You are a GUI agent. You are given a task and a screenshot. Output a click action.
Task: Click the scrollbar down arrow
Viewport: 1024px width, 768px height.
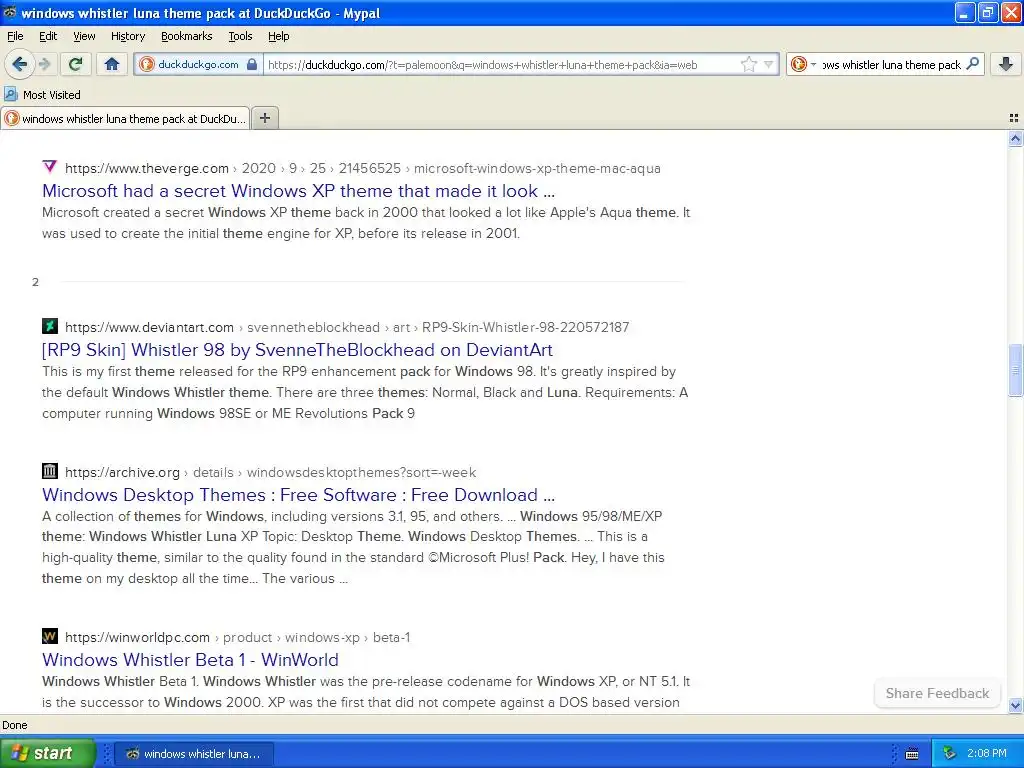tap(1015, 705)
